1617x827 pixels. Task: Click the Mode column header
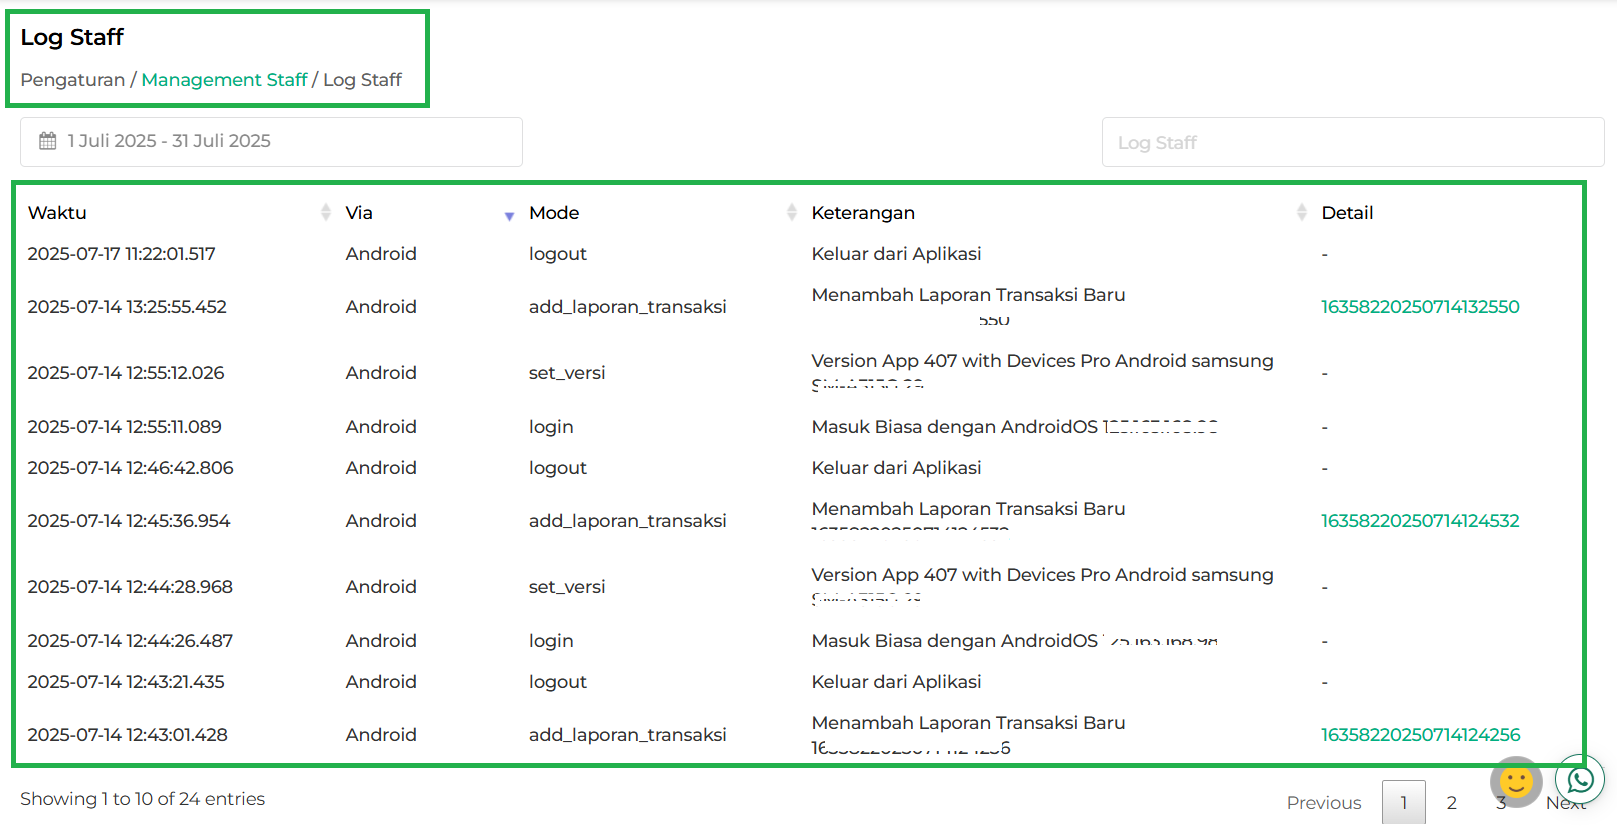(554, 213)
